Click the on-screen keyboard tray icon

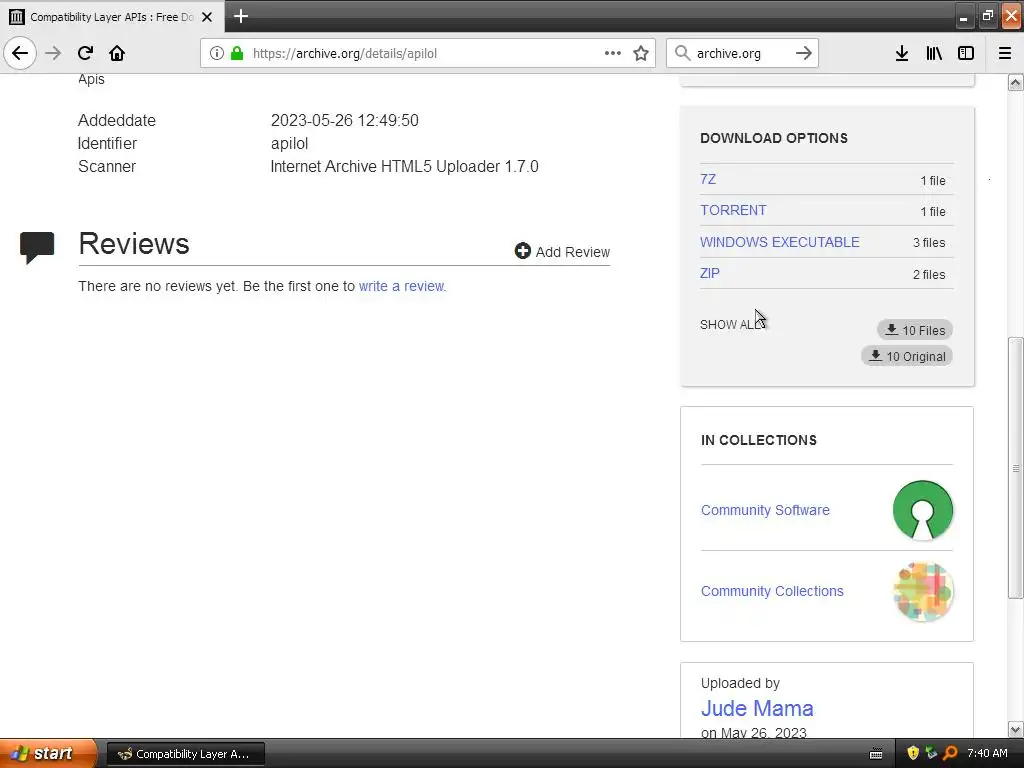[876, 754]
